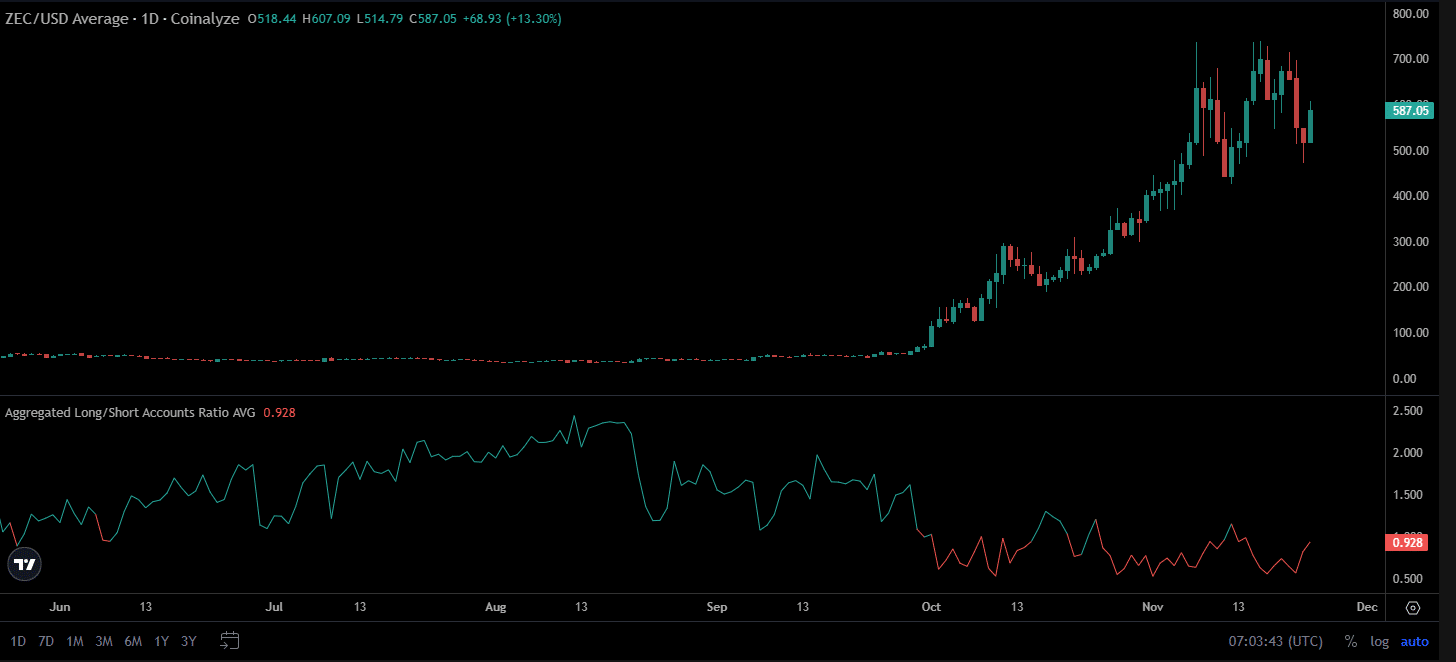Choose the 1Y time range

tap(161, 642)
